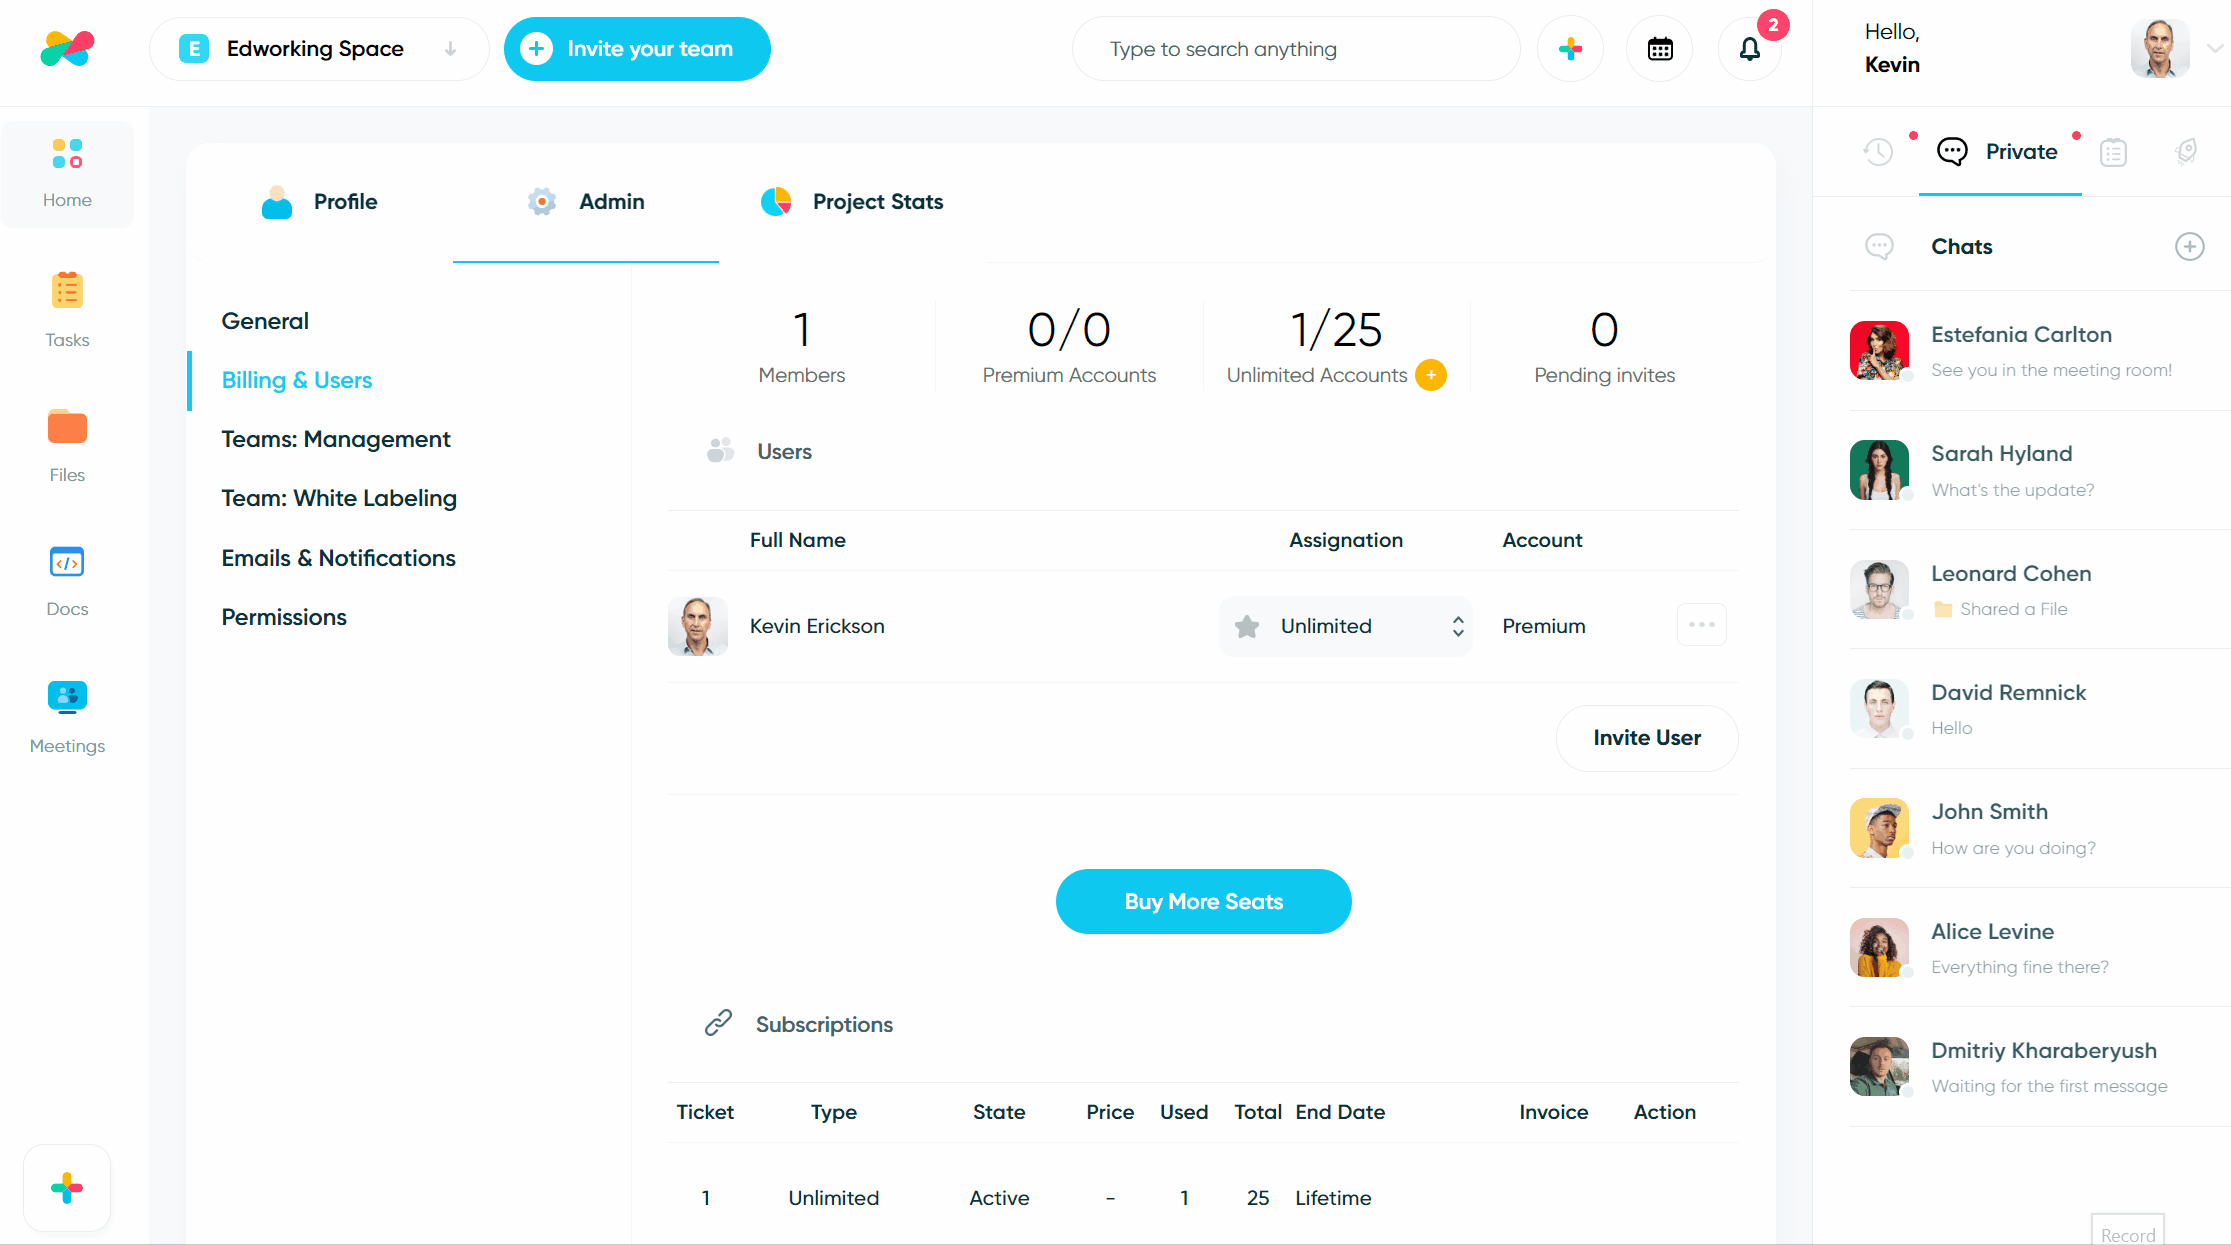This screenshot has height=1245, width=2231.
Task: Select the Private chat tab
Action: tap(2000, 152)
